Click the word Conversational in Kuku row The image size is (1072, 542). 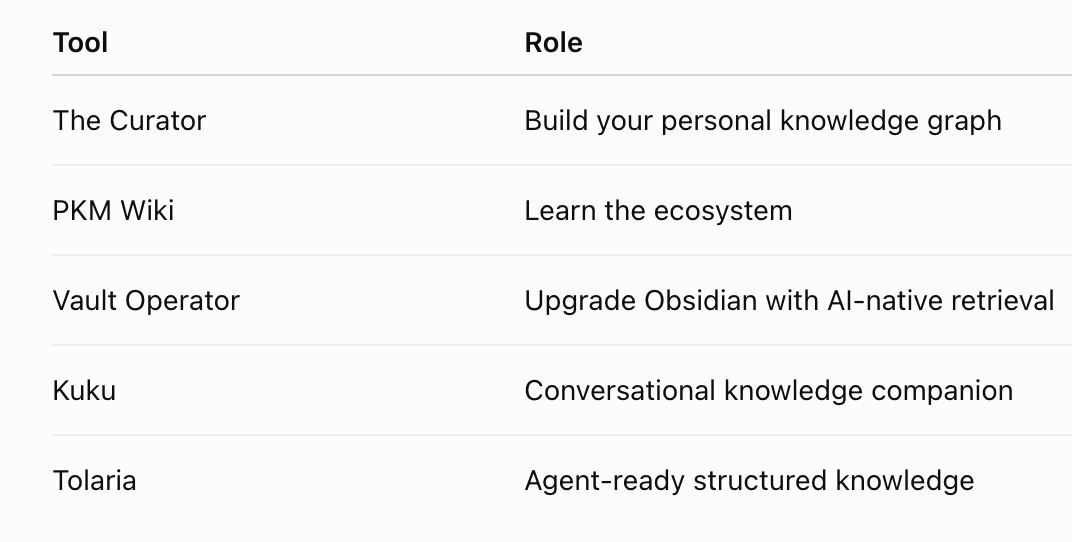(x=621, y=391)
